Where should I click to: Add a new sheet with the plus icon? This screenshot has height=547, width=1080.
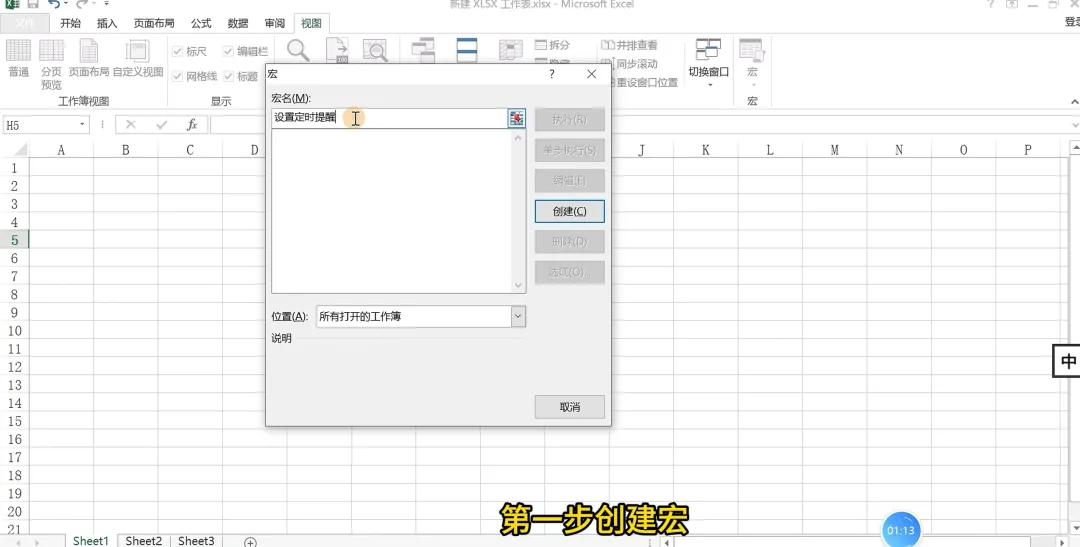coord(250,542)
